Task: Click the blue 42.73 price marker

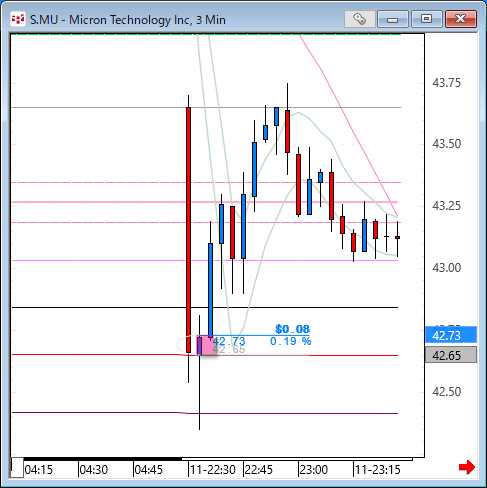Action: click(x=451, y=335)
